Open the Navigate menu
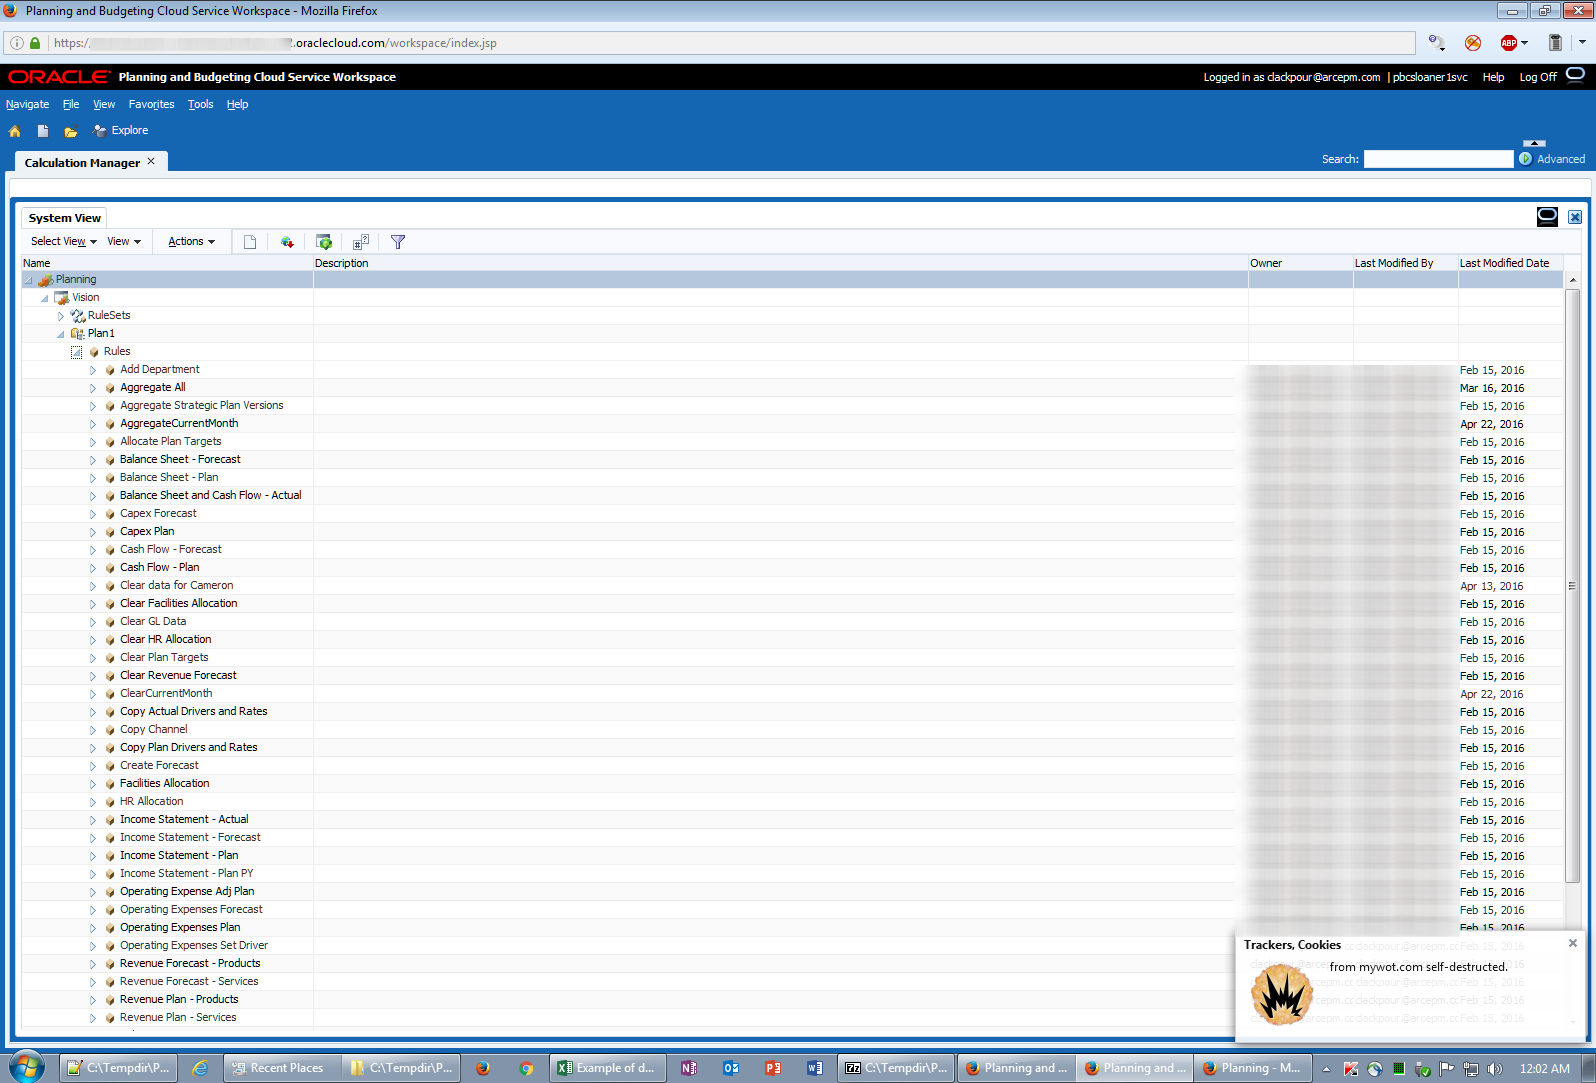1596x1083 pixels. click(x=27, y=104)
